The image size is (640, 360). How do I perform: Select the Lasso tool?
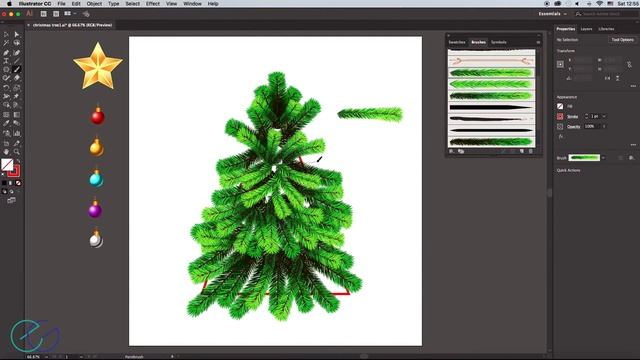tap(16, 43)
